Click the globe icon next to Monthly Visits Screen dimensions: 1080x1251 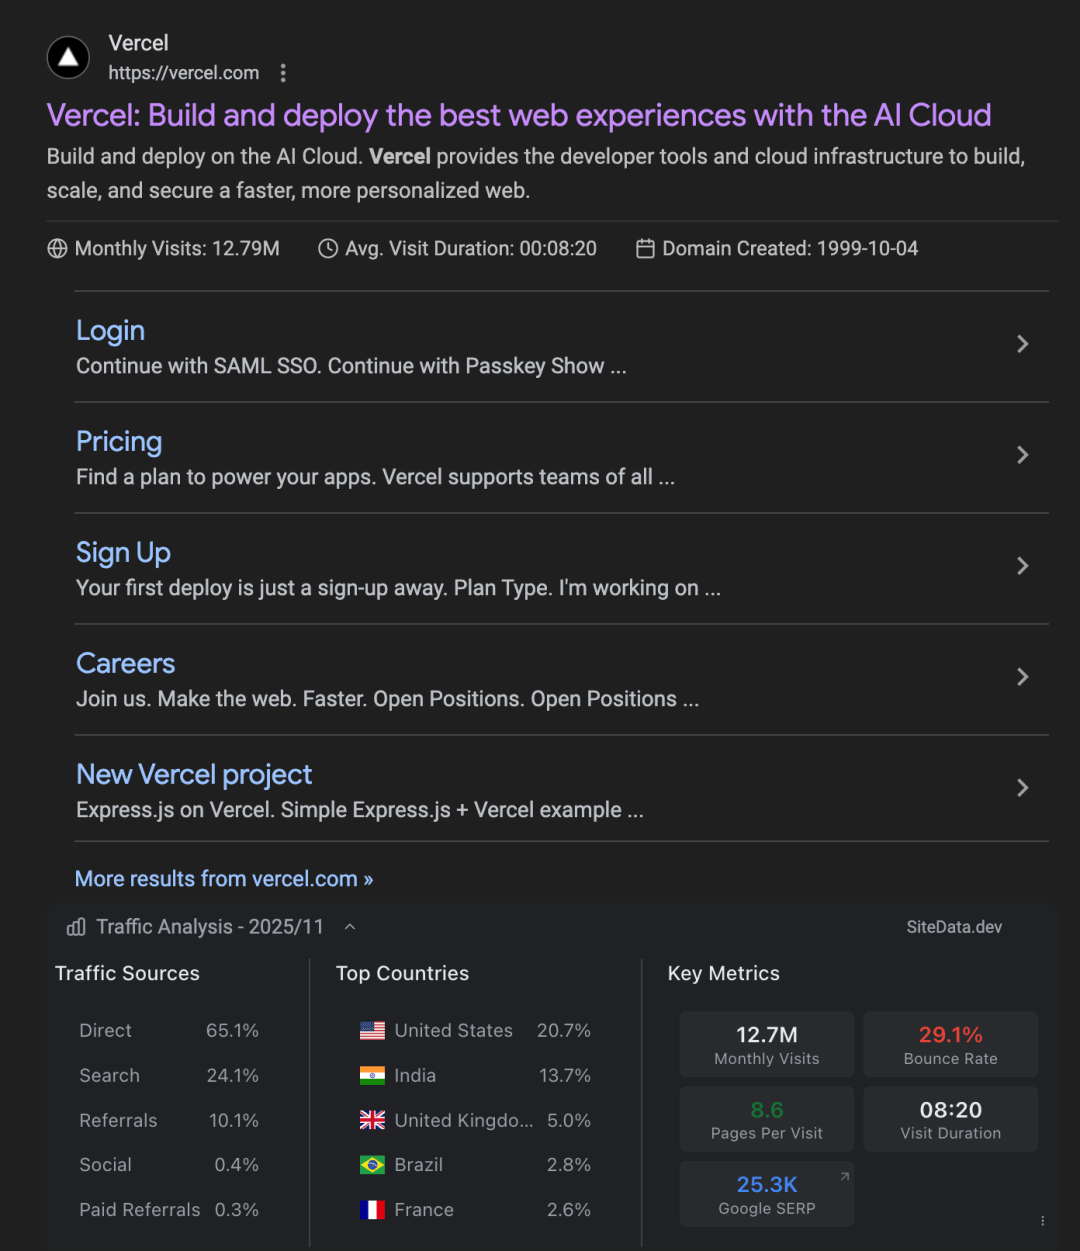(58, 249)
